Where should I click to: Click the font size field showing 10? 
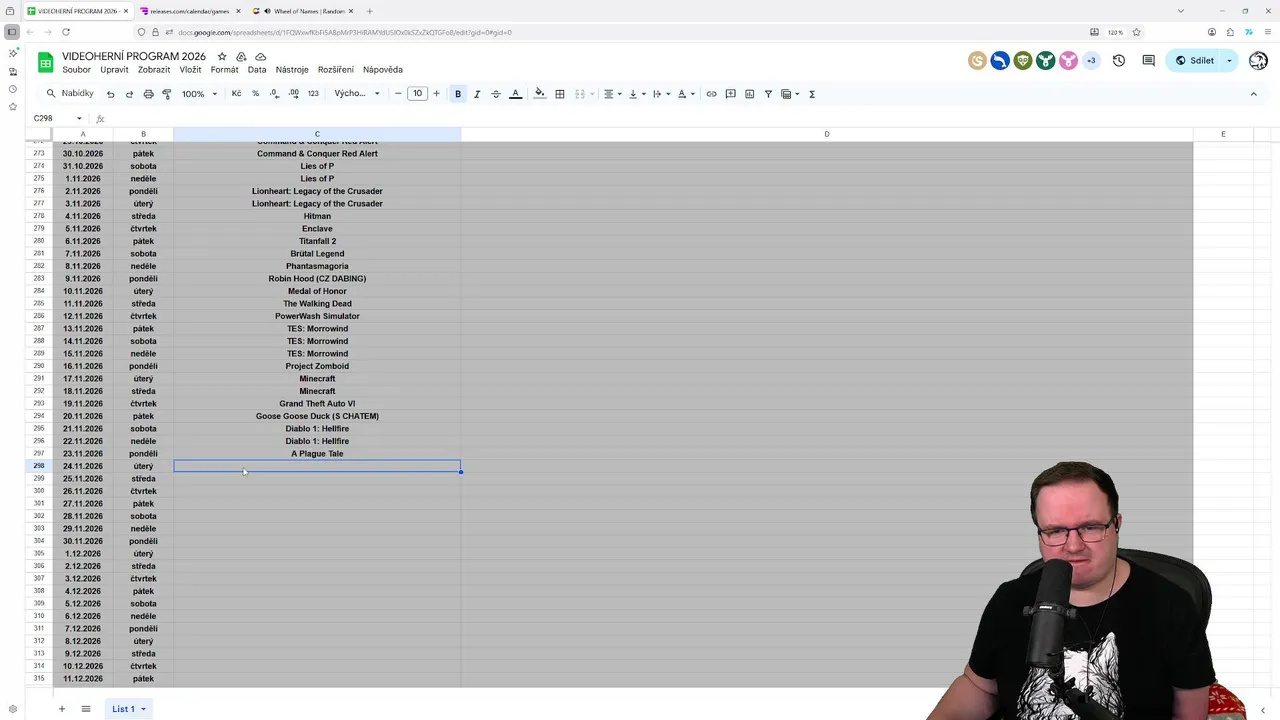(417, 94)
